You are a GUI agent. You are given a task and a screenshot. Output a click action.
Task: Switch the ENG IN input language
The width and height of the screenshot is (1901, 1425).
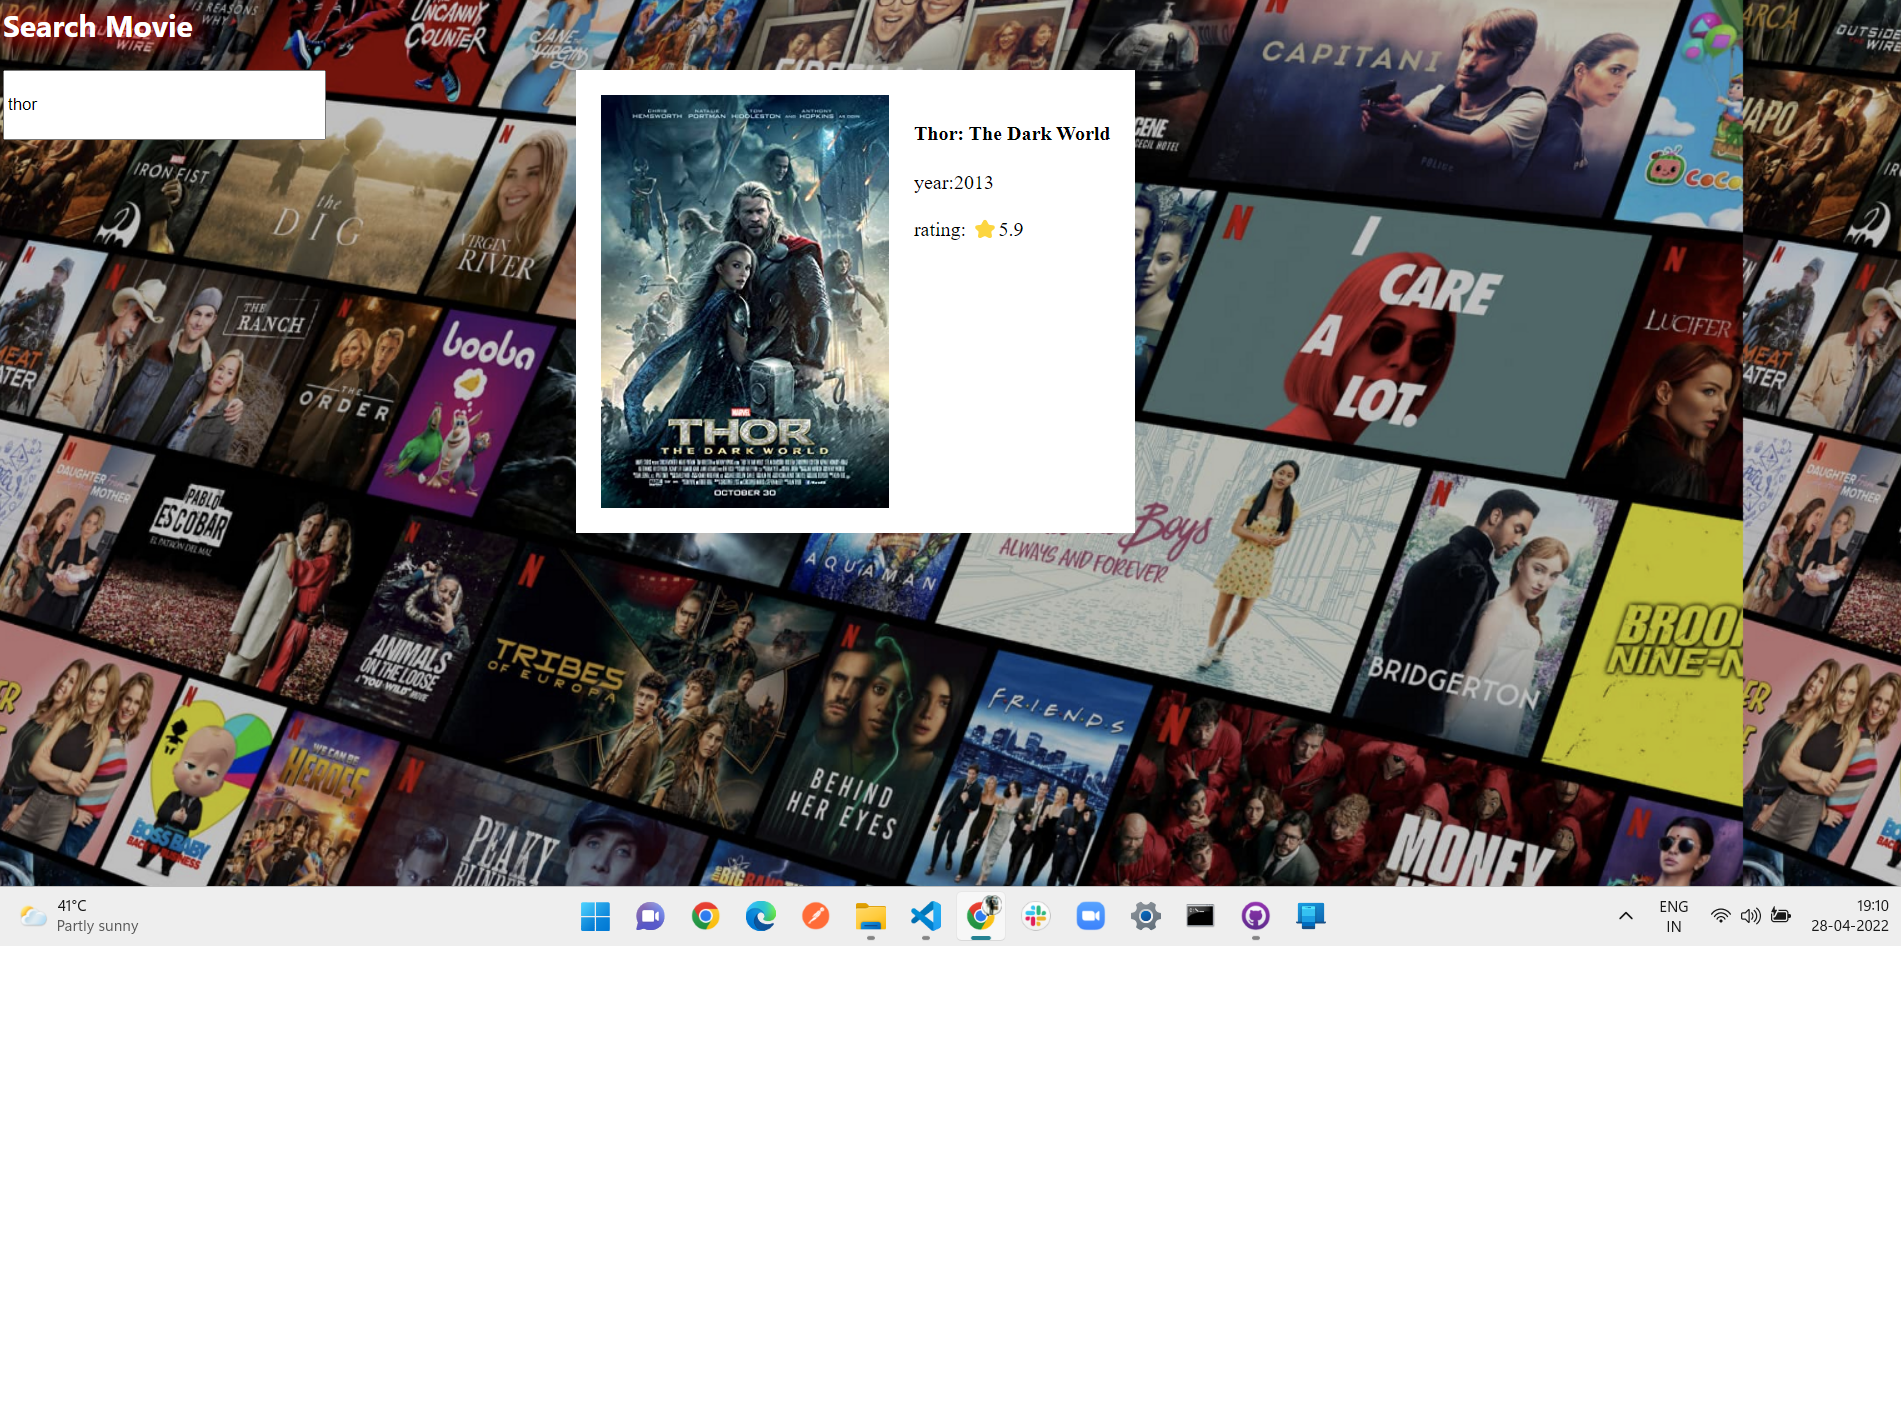click(x=1673, y=916)
